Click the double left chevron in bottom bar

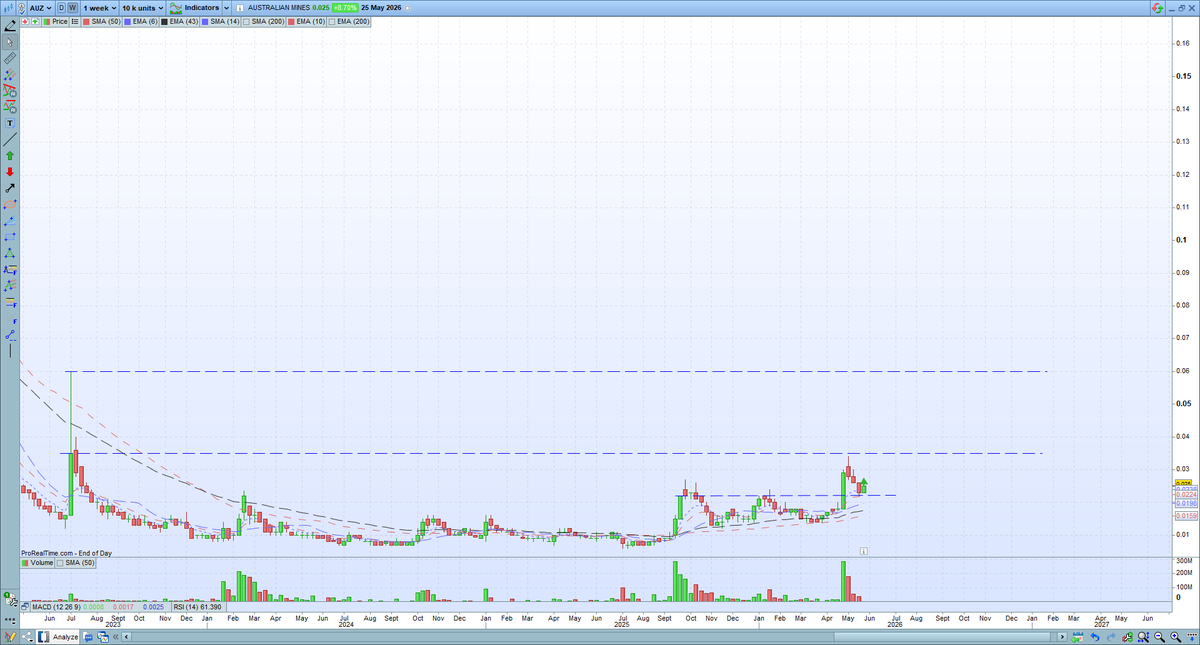pyautogui.click(x=115, y=637)
